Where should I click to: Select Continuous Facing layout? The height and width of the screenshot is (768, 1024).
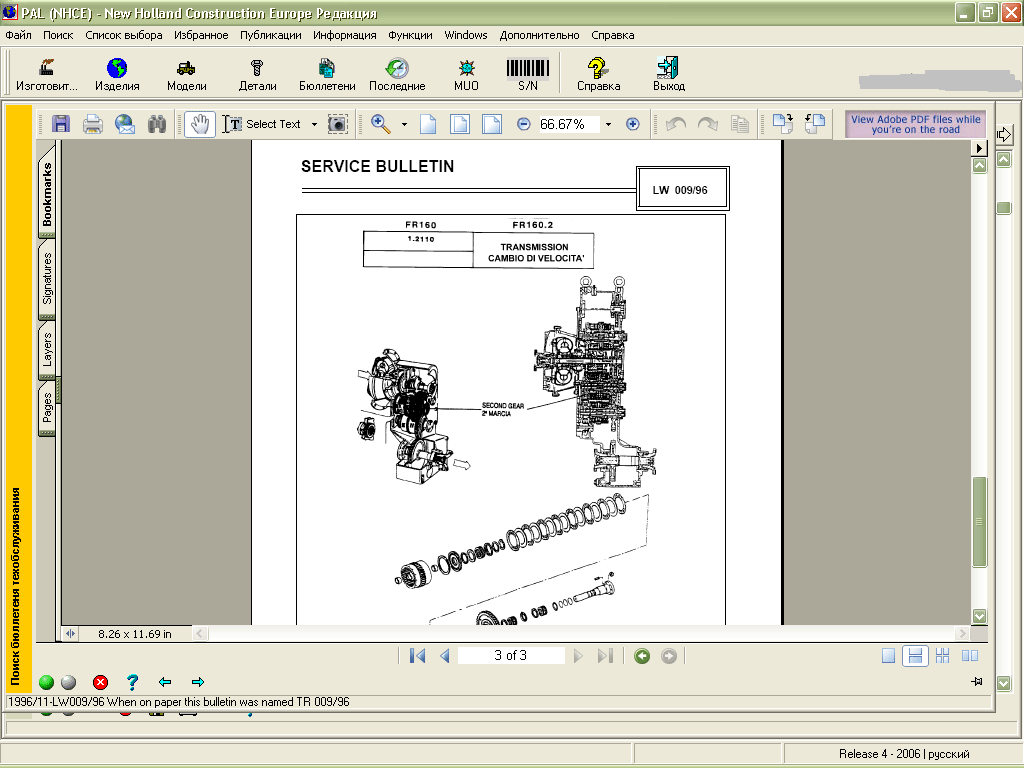[x=942, y=656]
